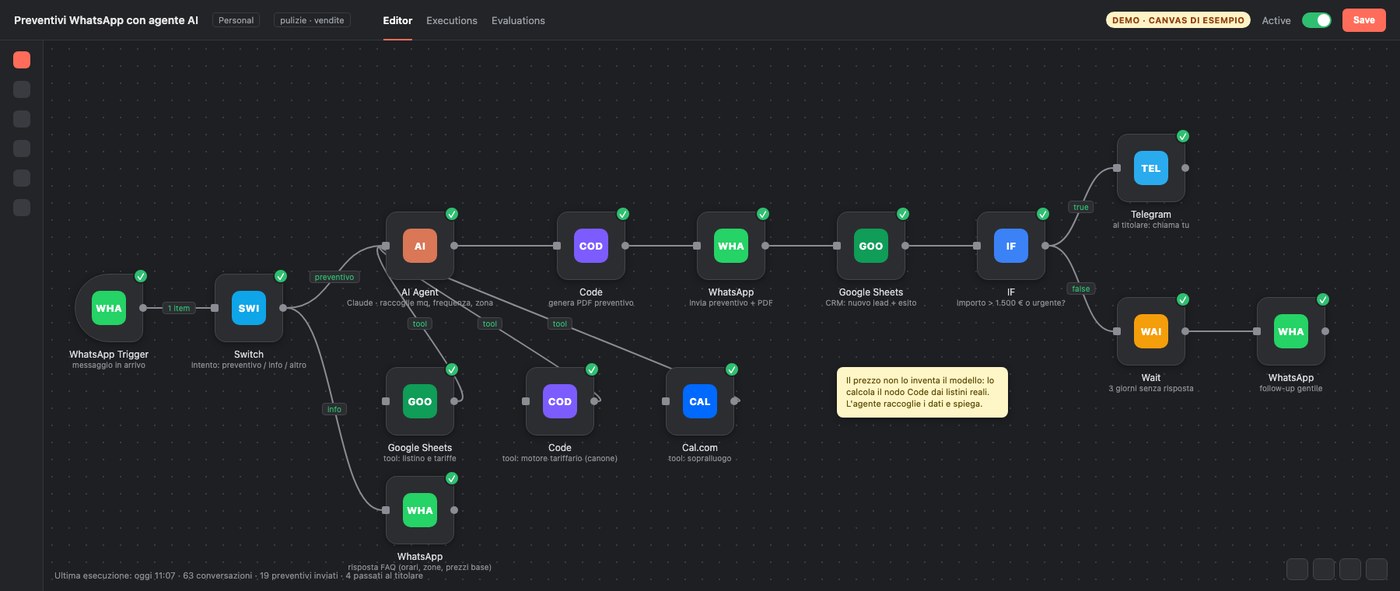Click the DEMO · CANVAS DI ESEMPIO badge

1178,20
